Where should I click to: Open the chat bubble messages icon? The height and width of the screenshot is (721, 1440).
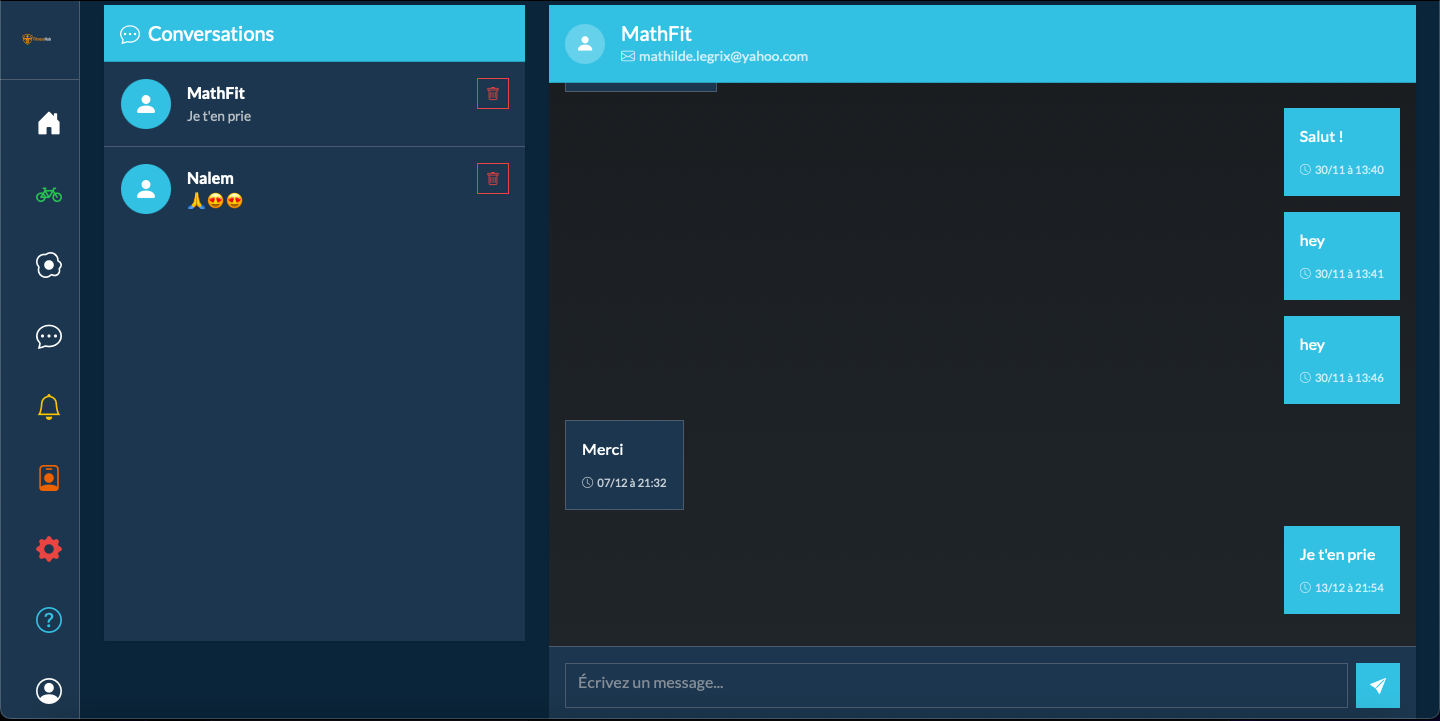pos(48,336)
